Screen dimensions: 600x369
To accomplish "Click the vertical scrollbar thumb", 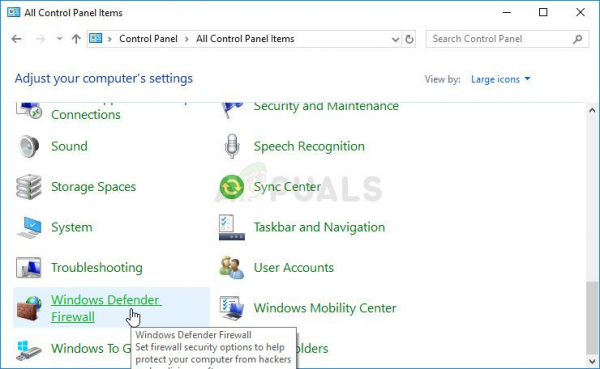I will [x=592, y=318].
